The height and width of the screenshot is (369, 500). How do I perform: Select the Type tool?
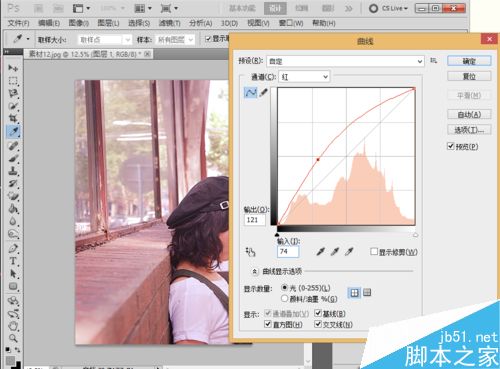click(13, 261)
